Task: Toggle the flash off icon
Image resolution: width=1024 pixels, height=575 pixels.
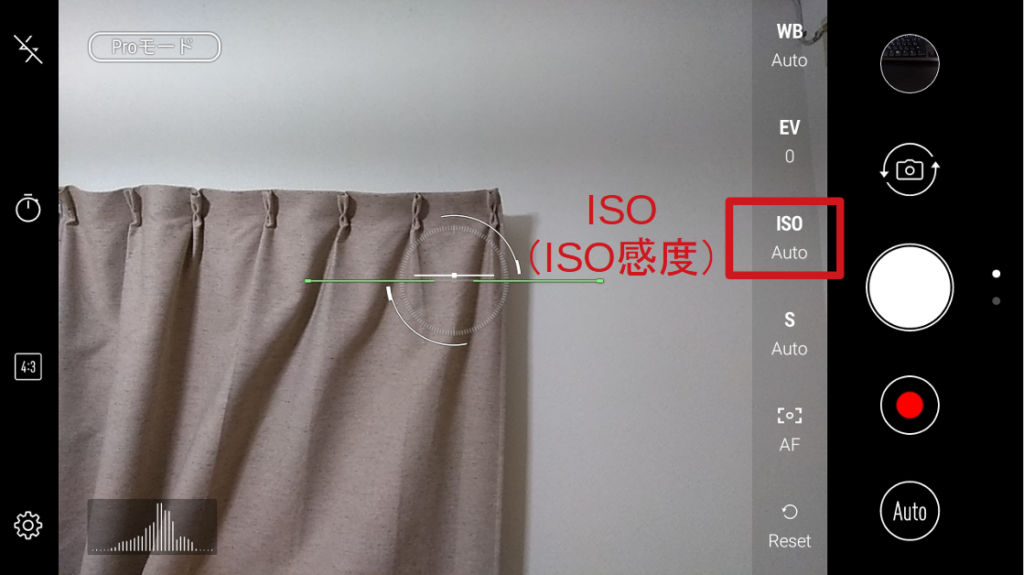Action: 28,49
